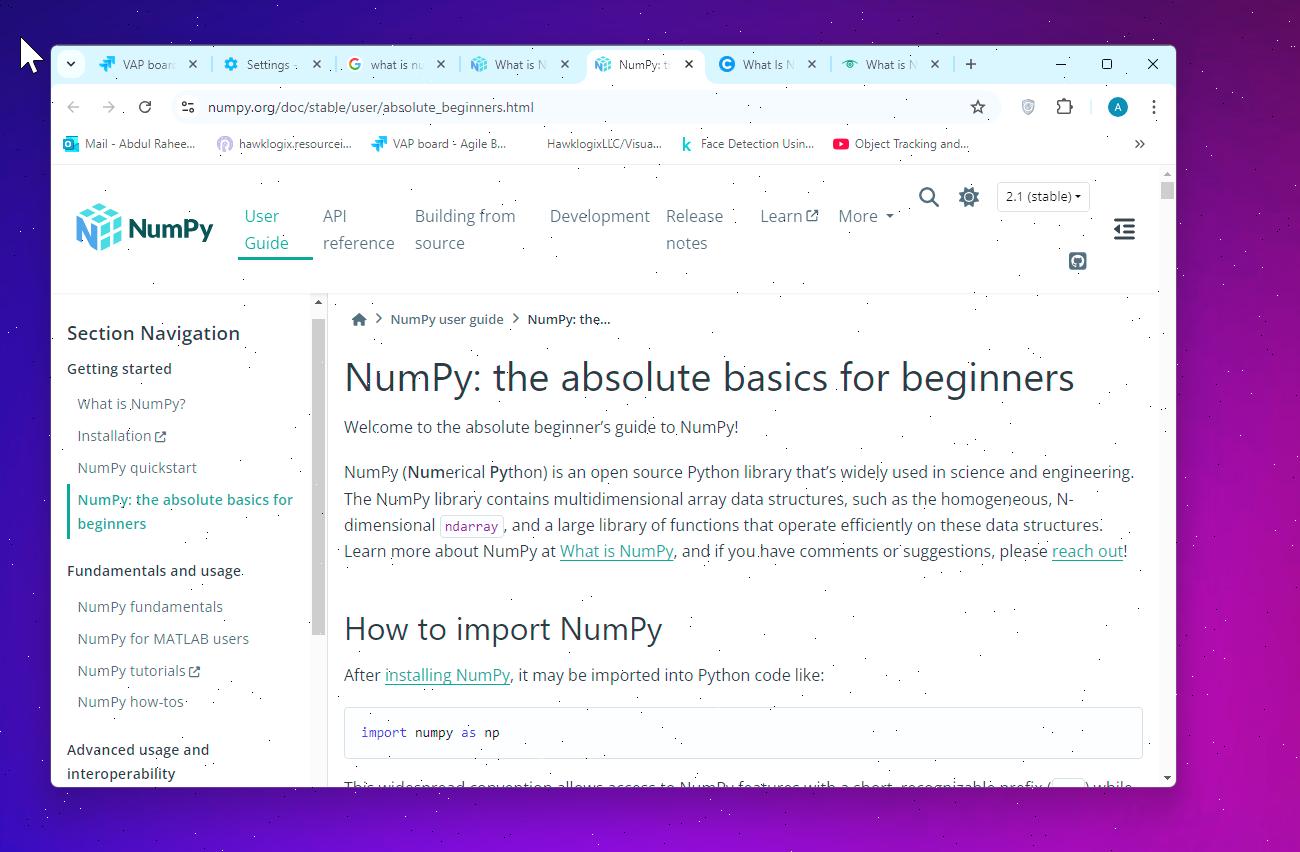This screenshot has height=852, width=1300.
Task: Open Building from source nav item
Action: click(465, 229)
